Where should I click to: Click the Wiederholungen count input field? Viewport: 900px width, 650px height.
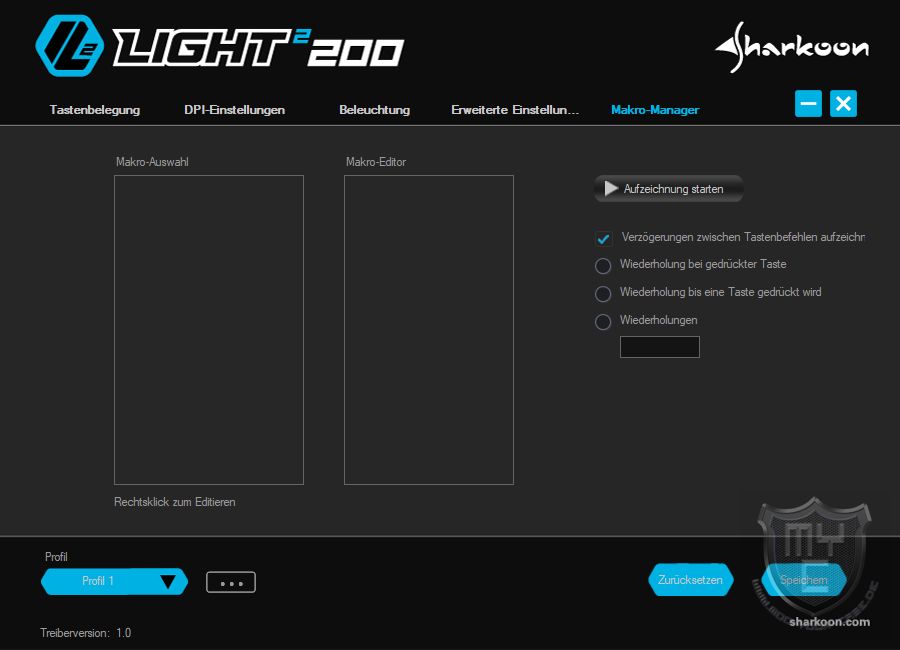click(x=659, y=347)
